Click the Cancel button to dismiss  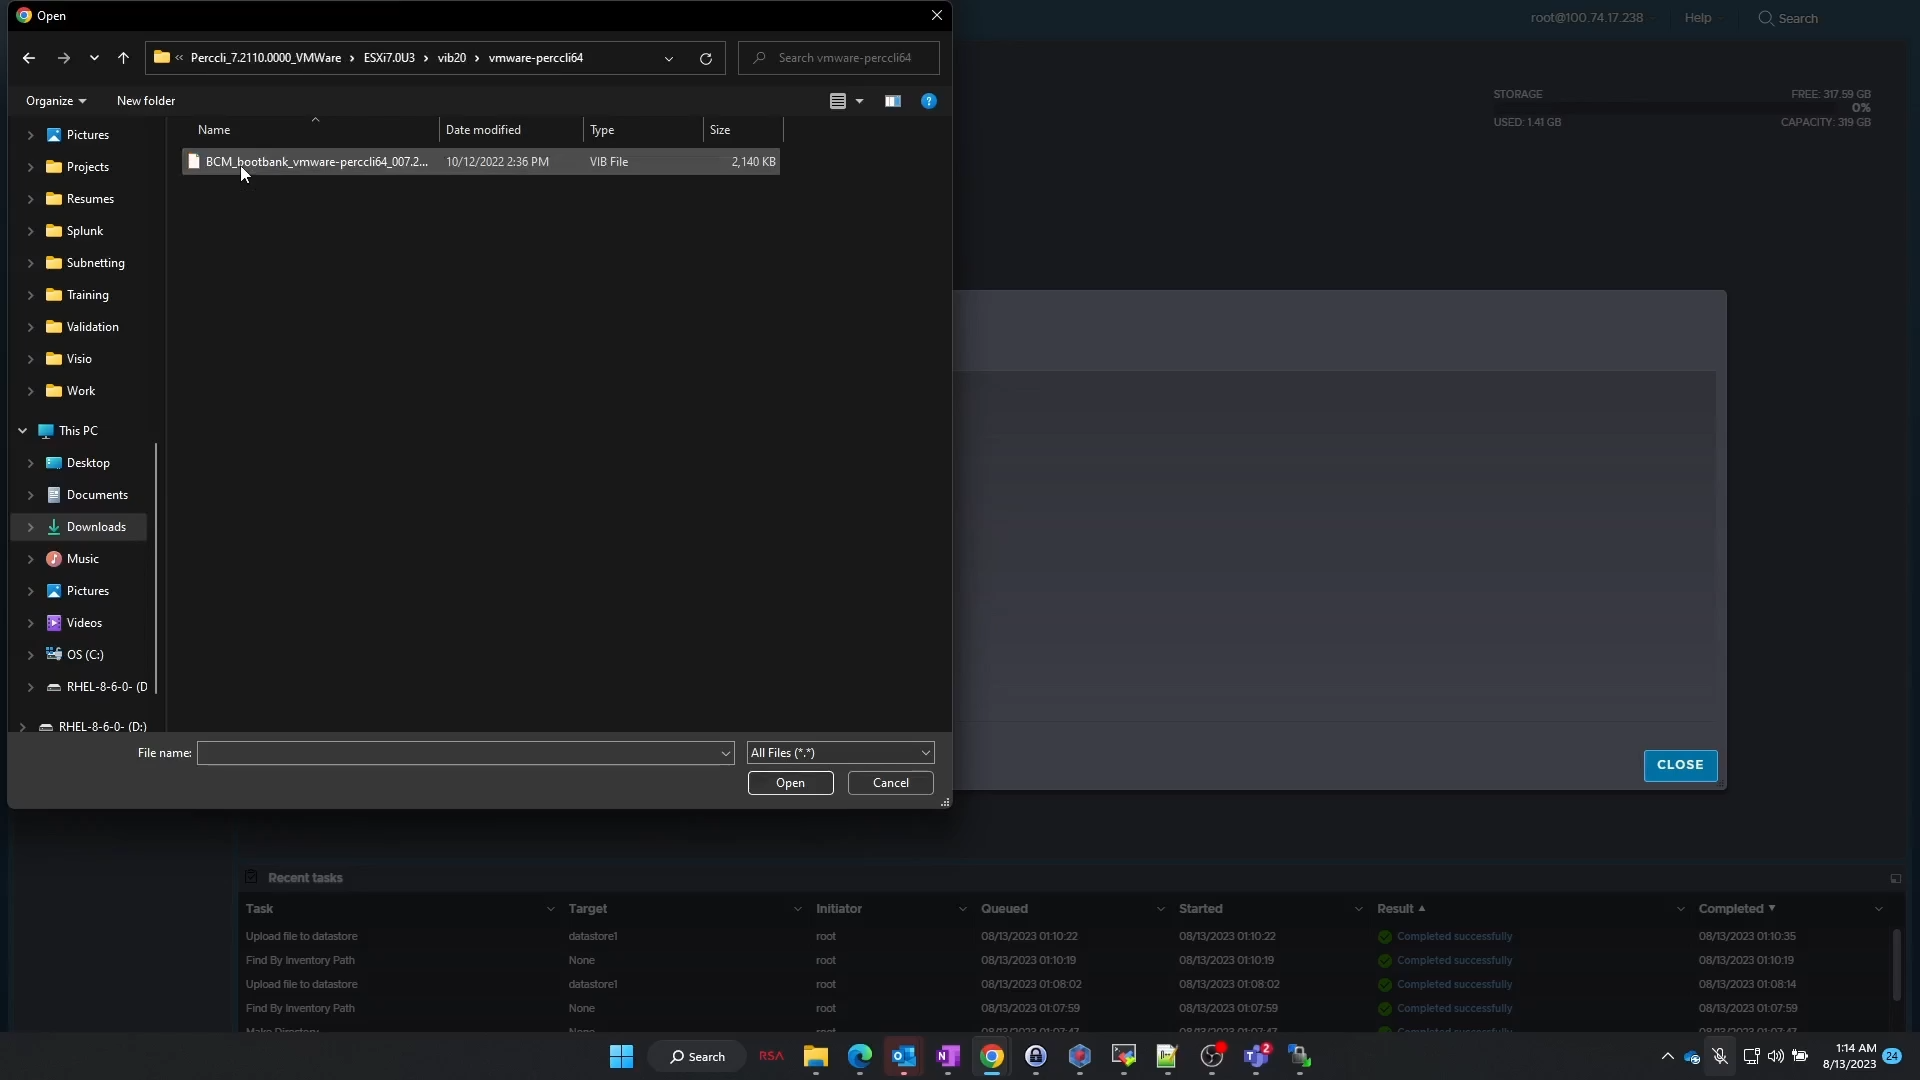tap(890, 782)
